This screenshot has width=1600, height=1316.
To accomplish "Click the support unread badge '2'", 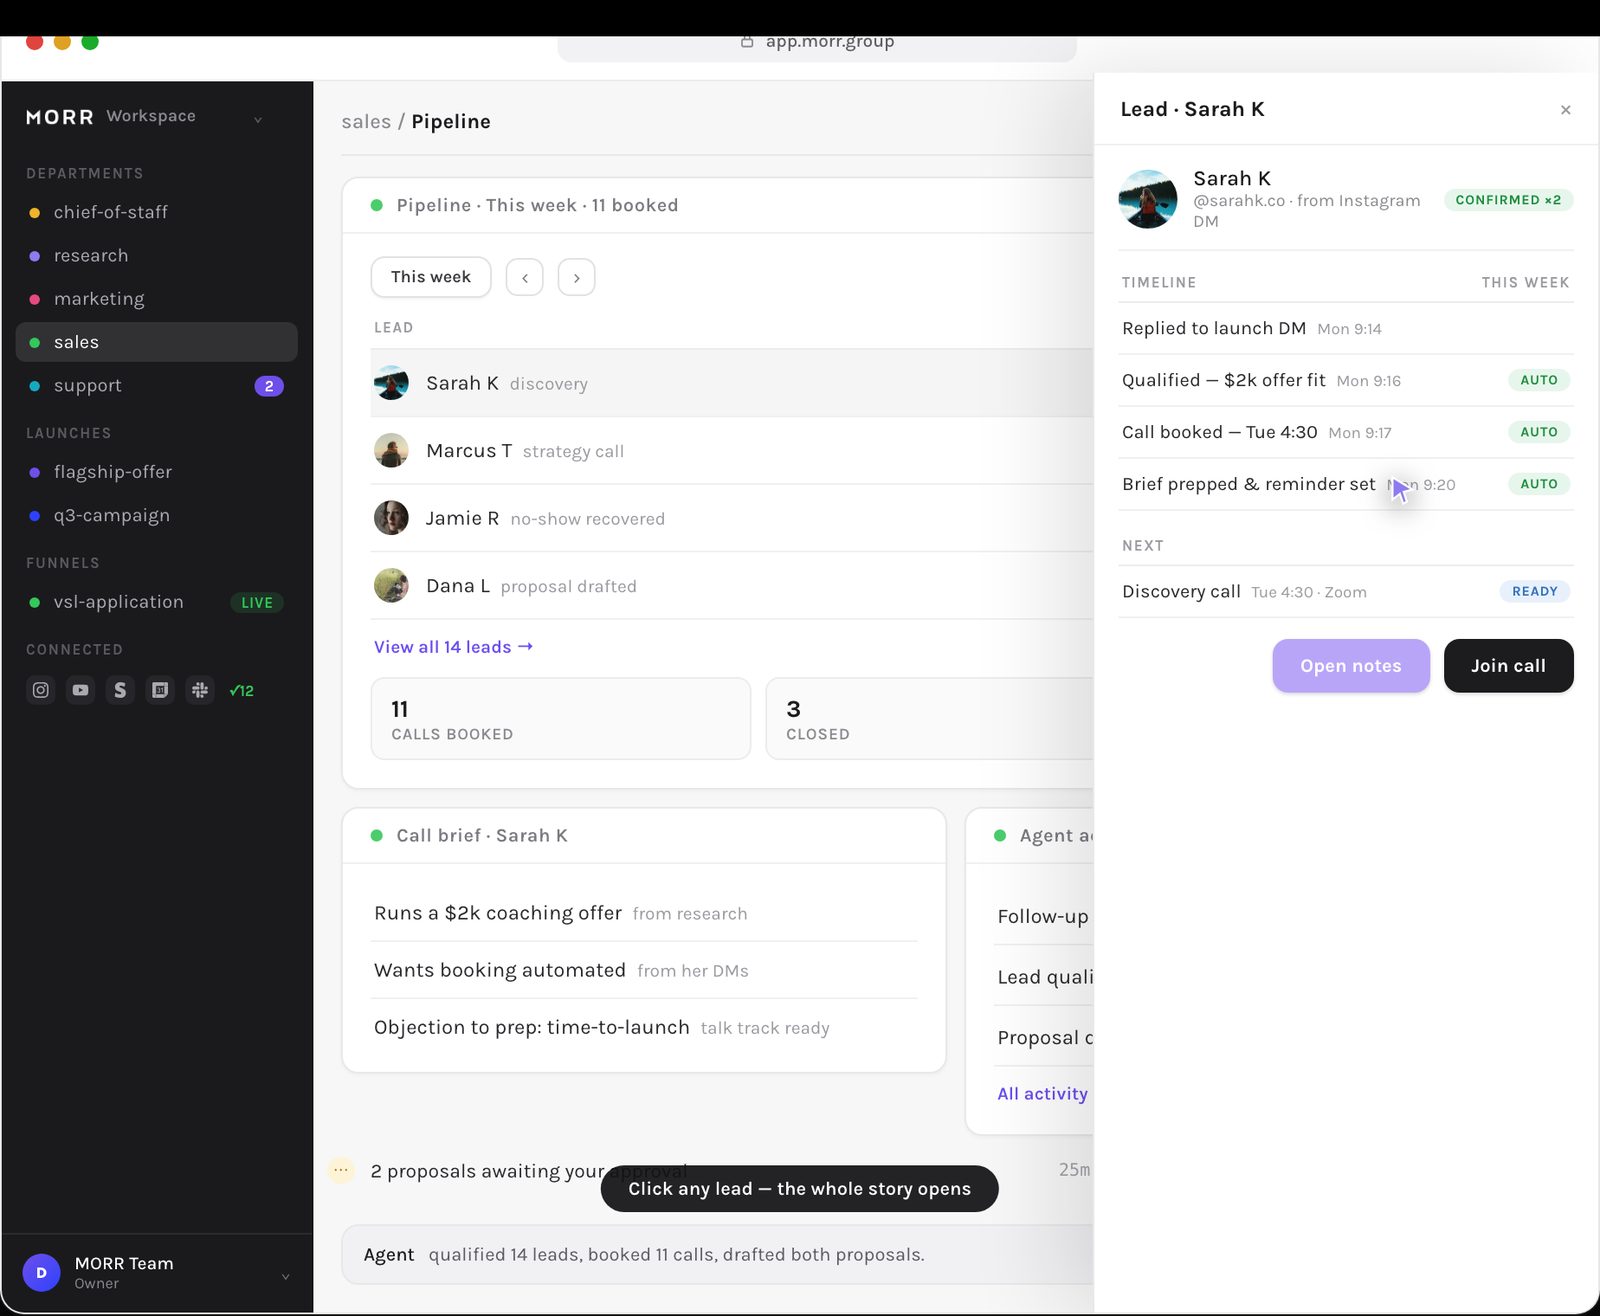I will coord(269,386).
